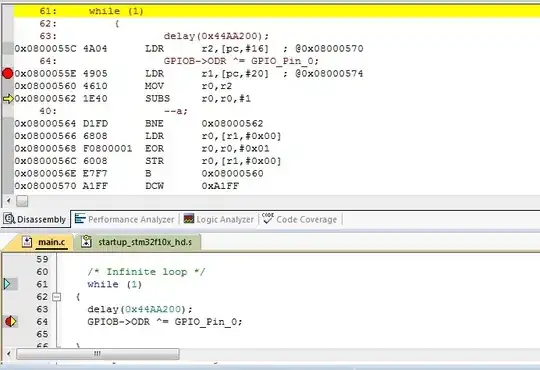Click the 'GPIOB->ODR ^= GPIO_Pin_0;' disassembly source line
540x370 pixels.
tap(241, 61)
